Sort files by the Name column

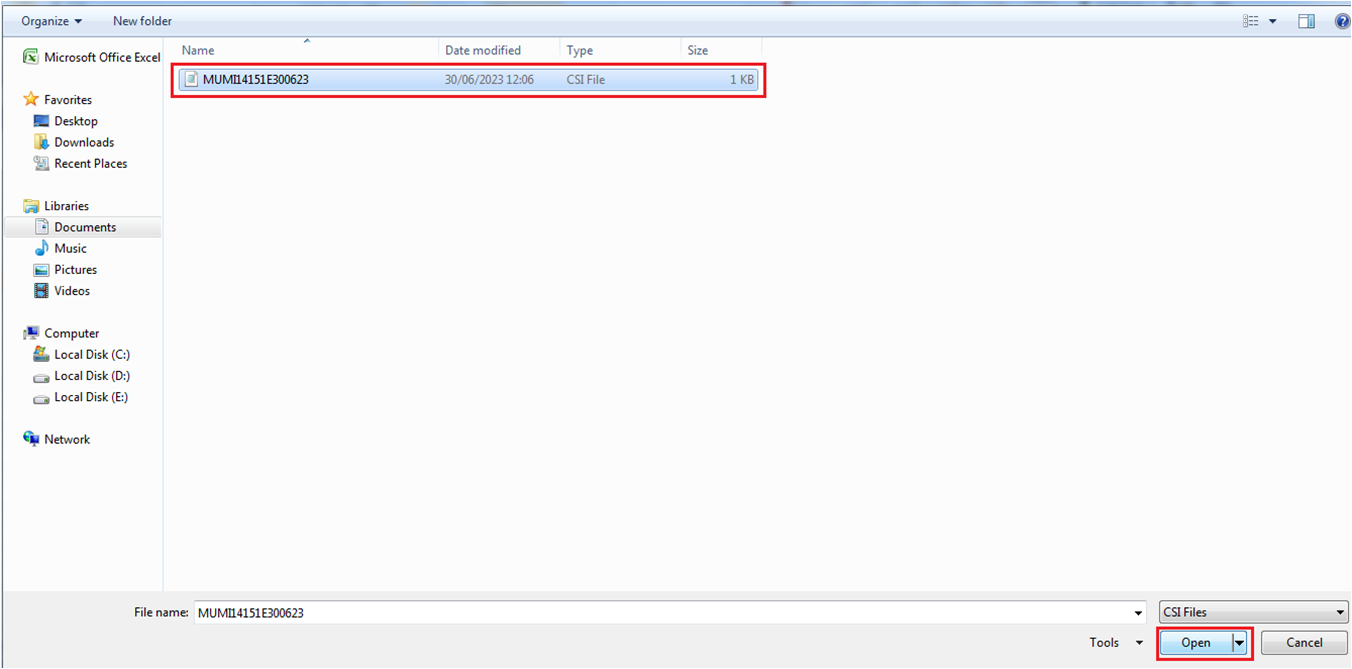[198, 50]
